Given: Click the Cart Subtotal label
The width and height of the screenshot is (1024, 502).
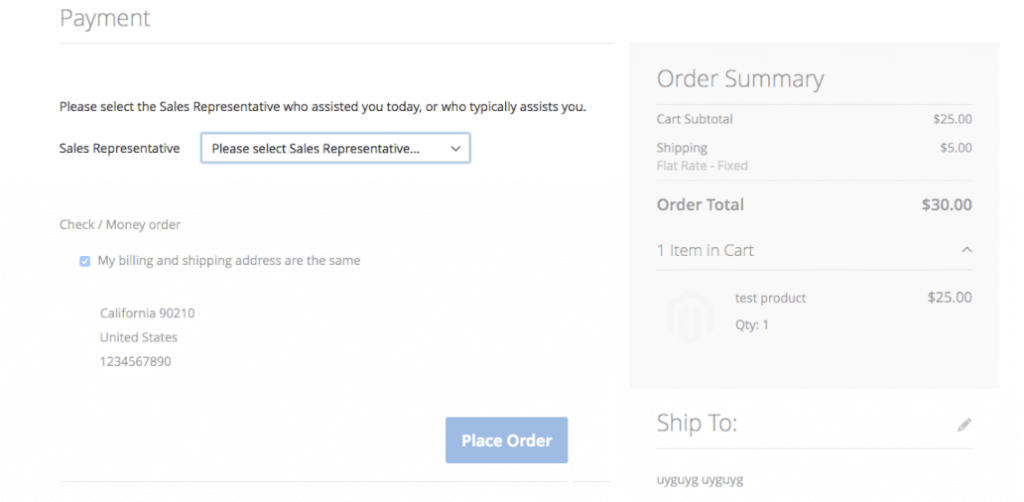Looking at the screenshot, I should [694, 119].
